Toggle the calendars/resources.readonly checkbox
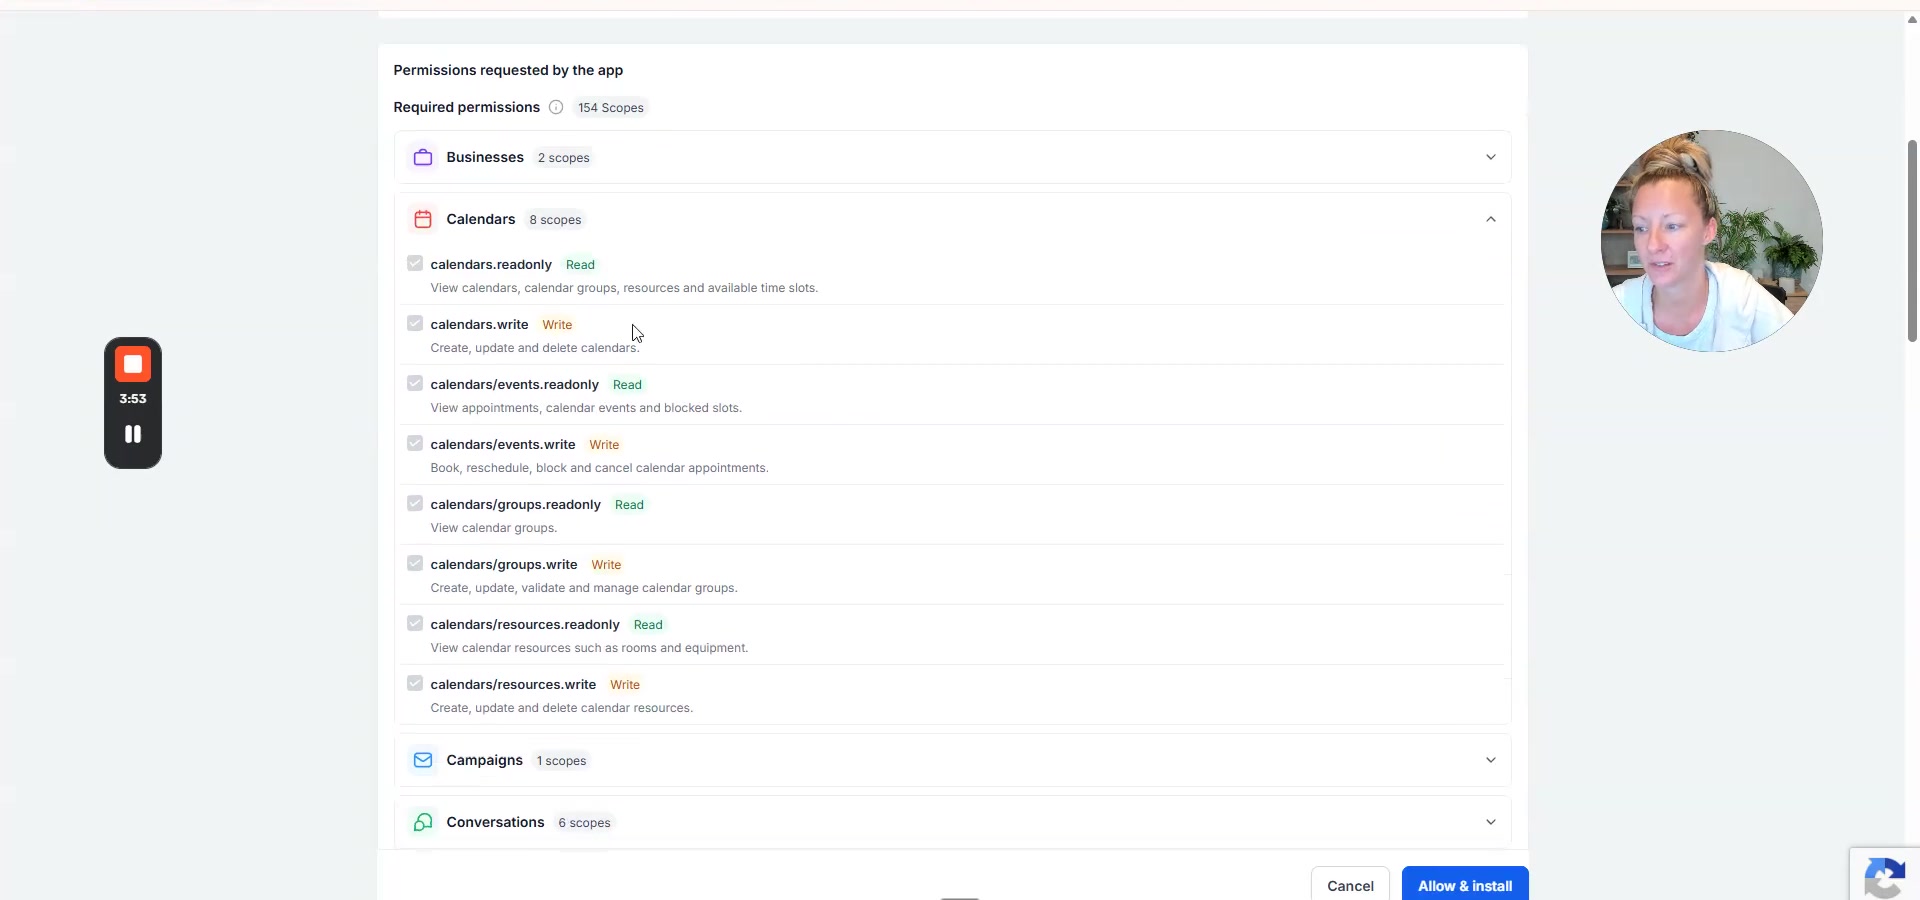This screenshot has height=900, width=1920. [415, 624]
